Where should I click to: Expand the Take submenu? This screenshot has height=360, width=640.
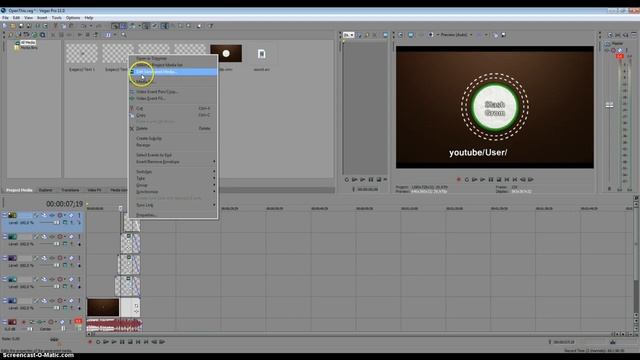(173, 178)
